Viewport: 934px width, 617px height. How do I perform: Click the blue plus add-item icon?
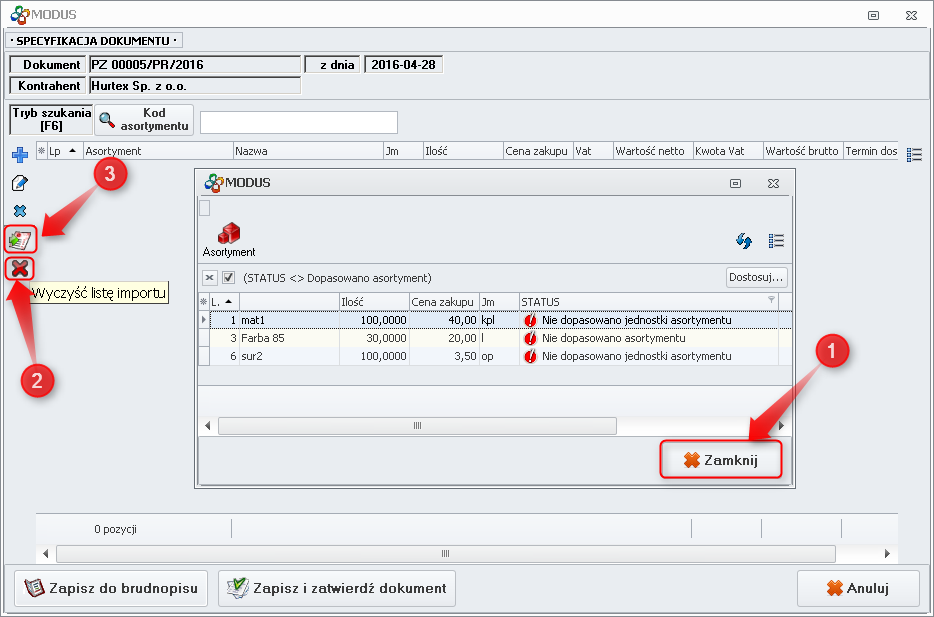click(19, 154)
